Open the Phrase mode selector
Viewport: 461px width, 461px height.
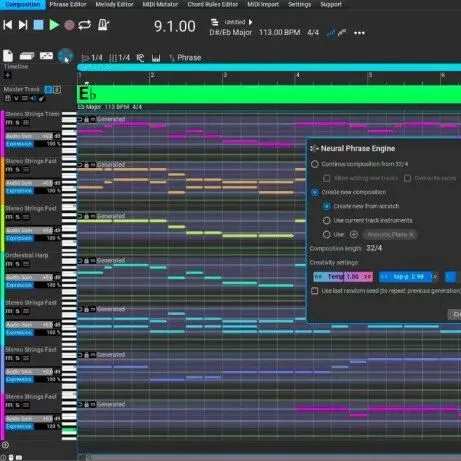pos(185,58)
